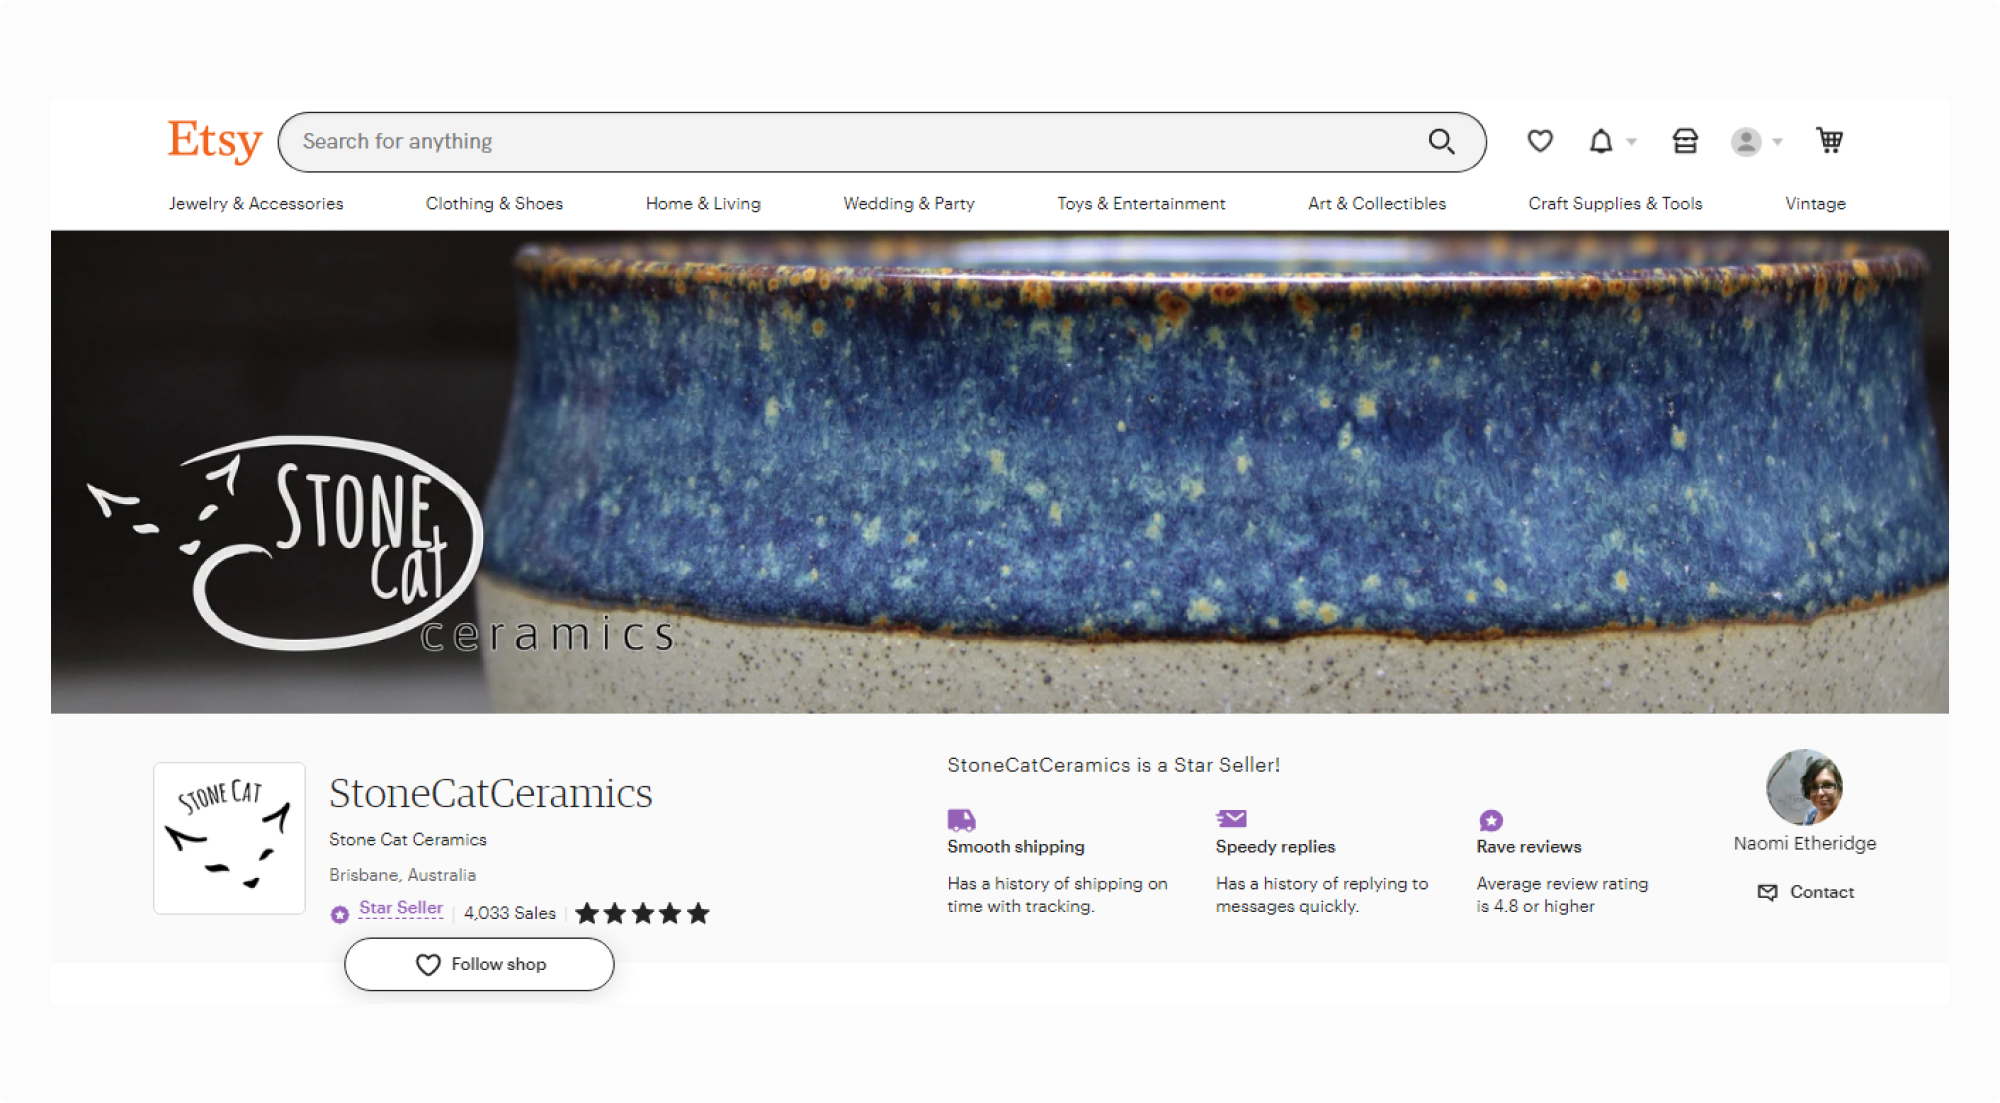
Task: Open Wedding & Party category
Action: [909, 203]
